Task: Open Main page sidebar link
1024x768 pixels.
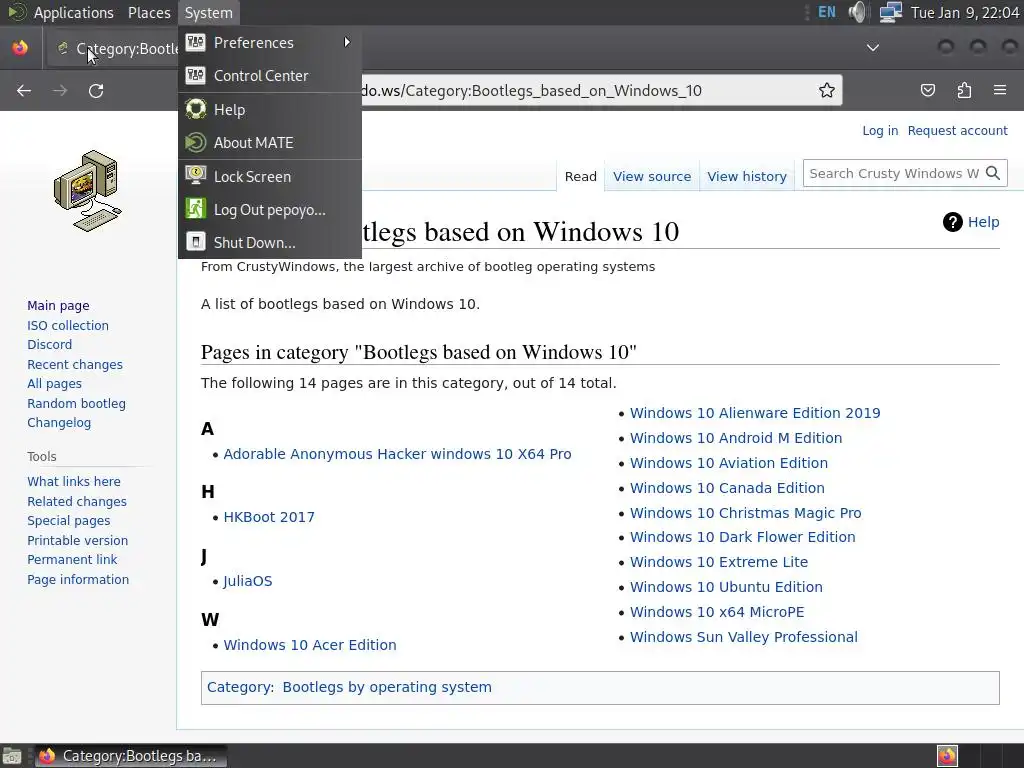Action: (x=58, y=306)
